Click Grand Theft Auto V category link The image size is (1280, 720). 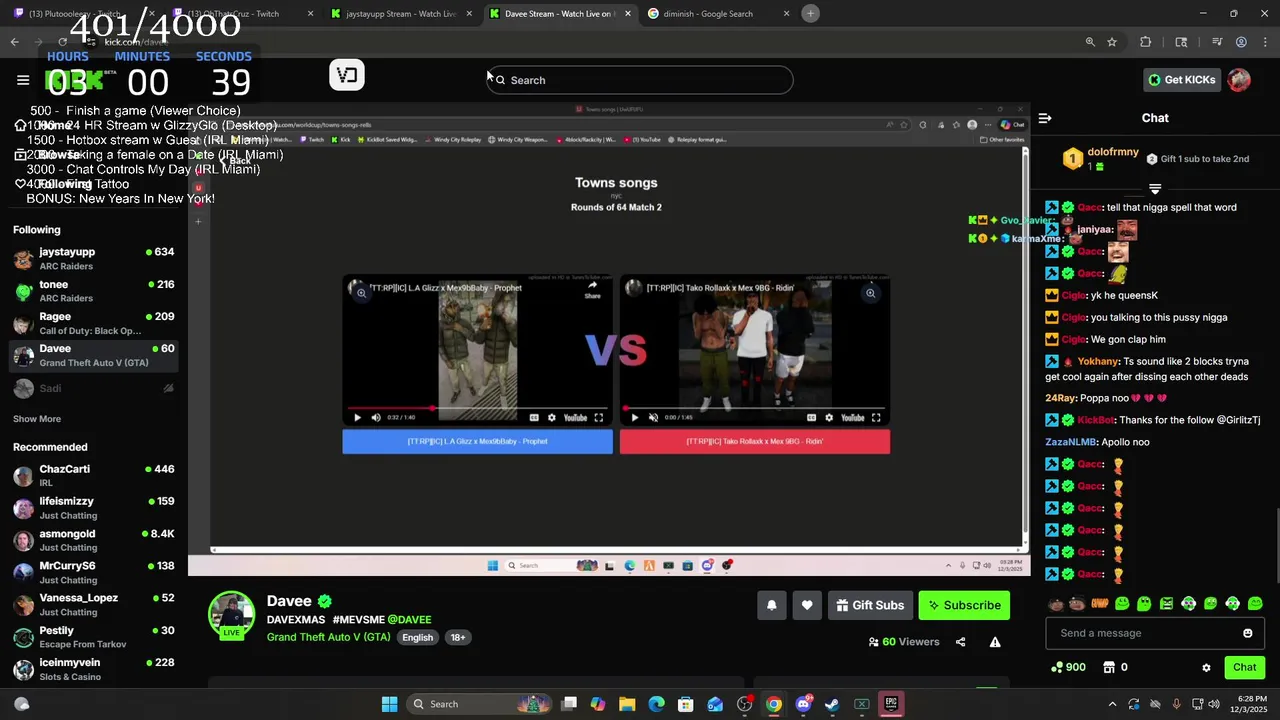tap(328, 637)
